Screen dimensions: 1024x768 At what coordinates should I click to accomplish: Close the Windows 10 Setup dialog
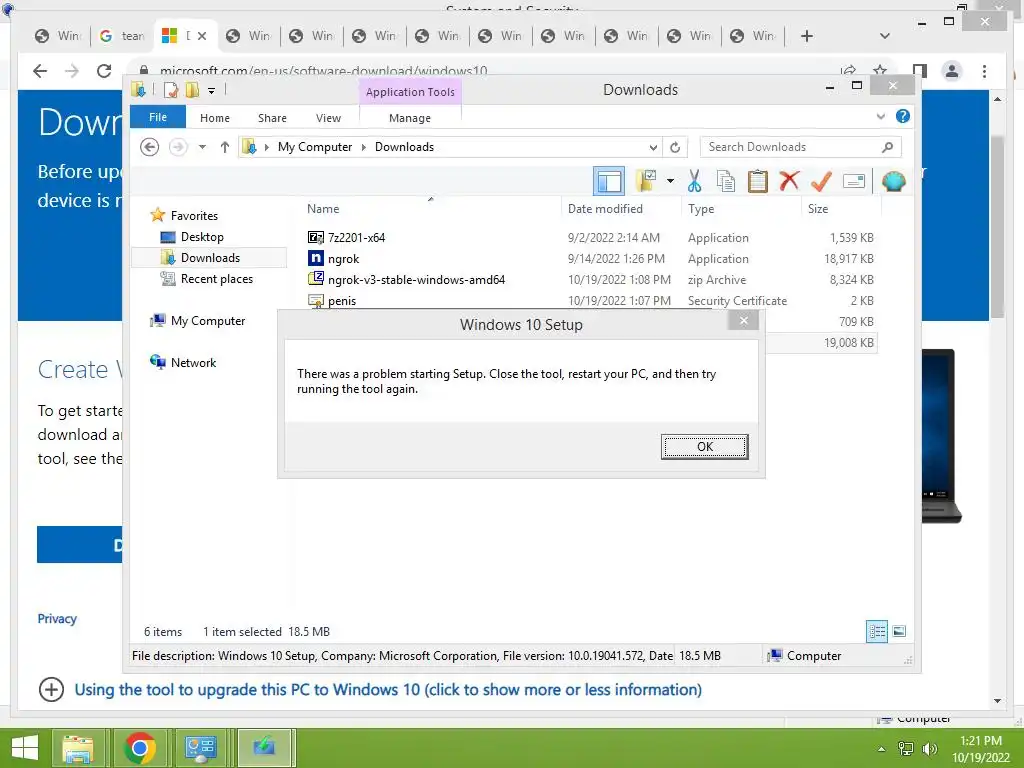(x=743, y=321)
